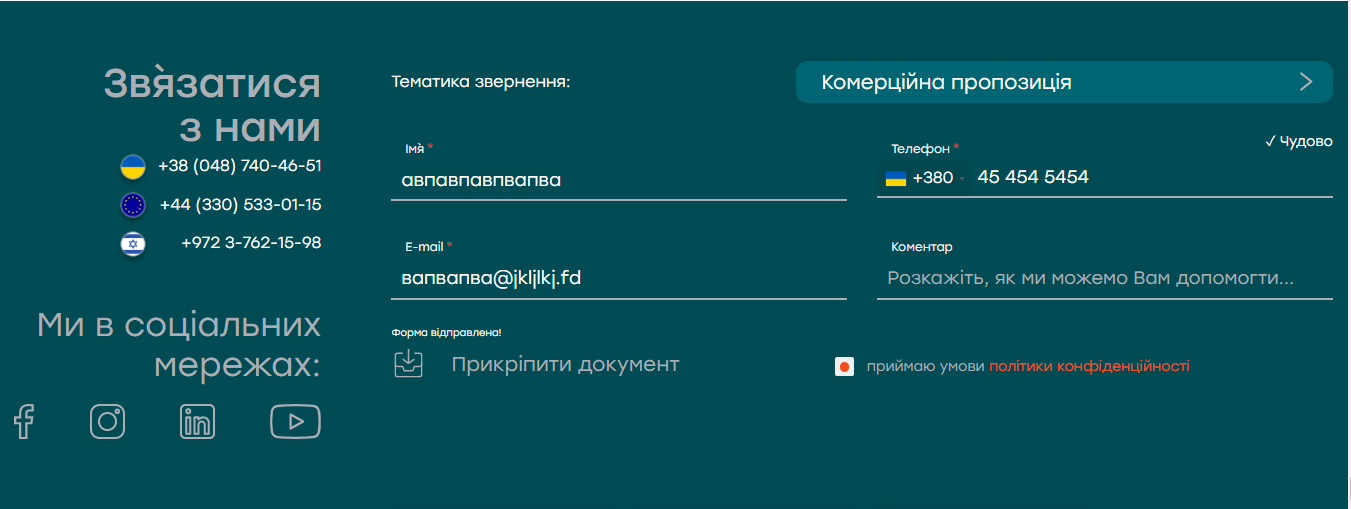
Task: Focus the Імя name input field
Action: [x=619, y=181]
